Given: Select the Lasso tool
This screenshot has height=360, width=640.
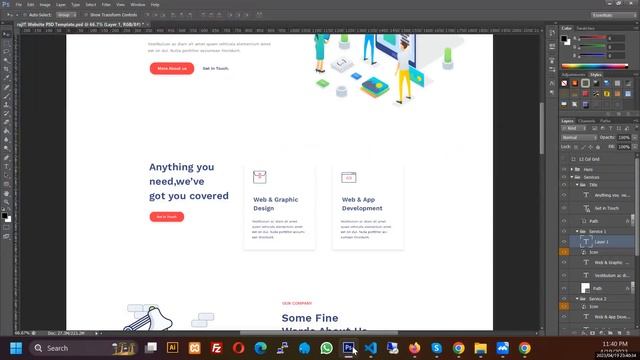Looking at the screenshot, I should [x=7, y=52].
